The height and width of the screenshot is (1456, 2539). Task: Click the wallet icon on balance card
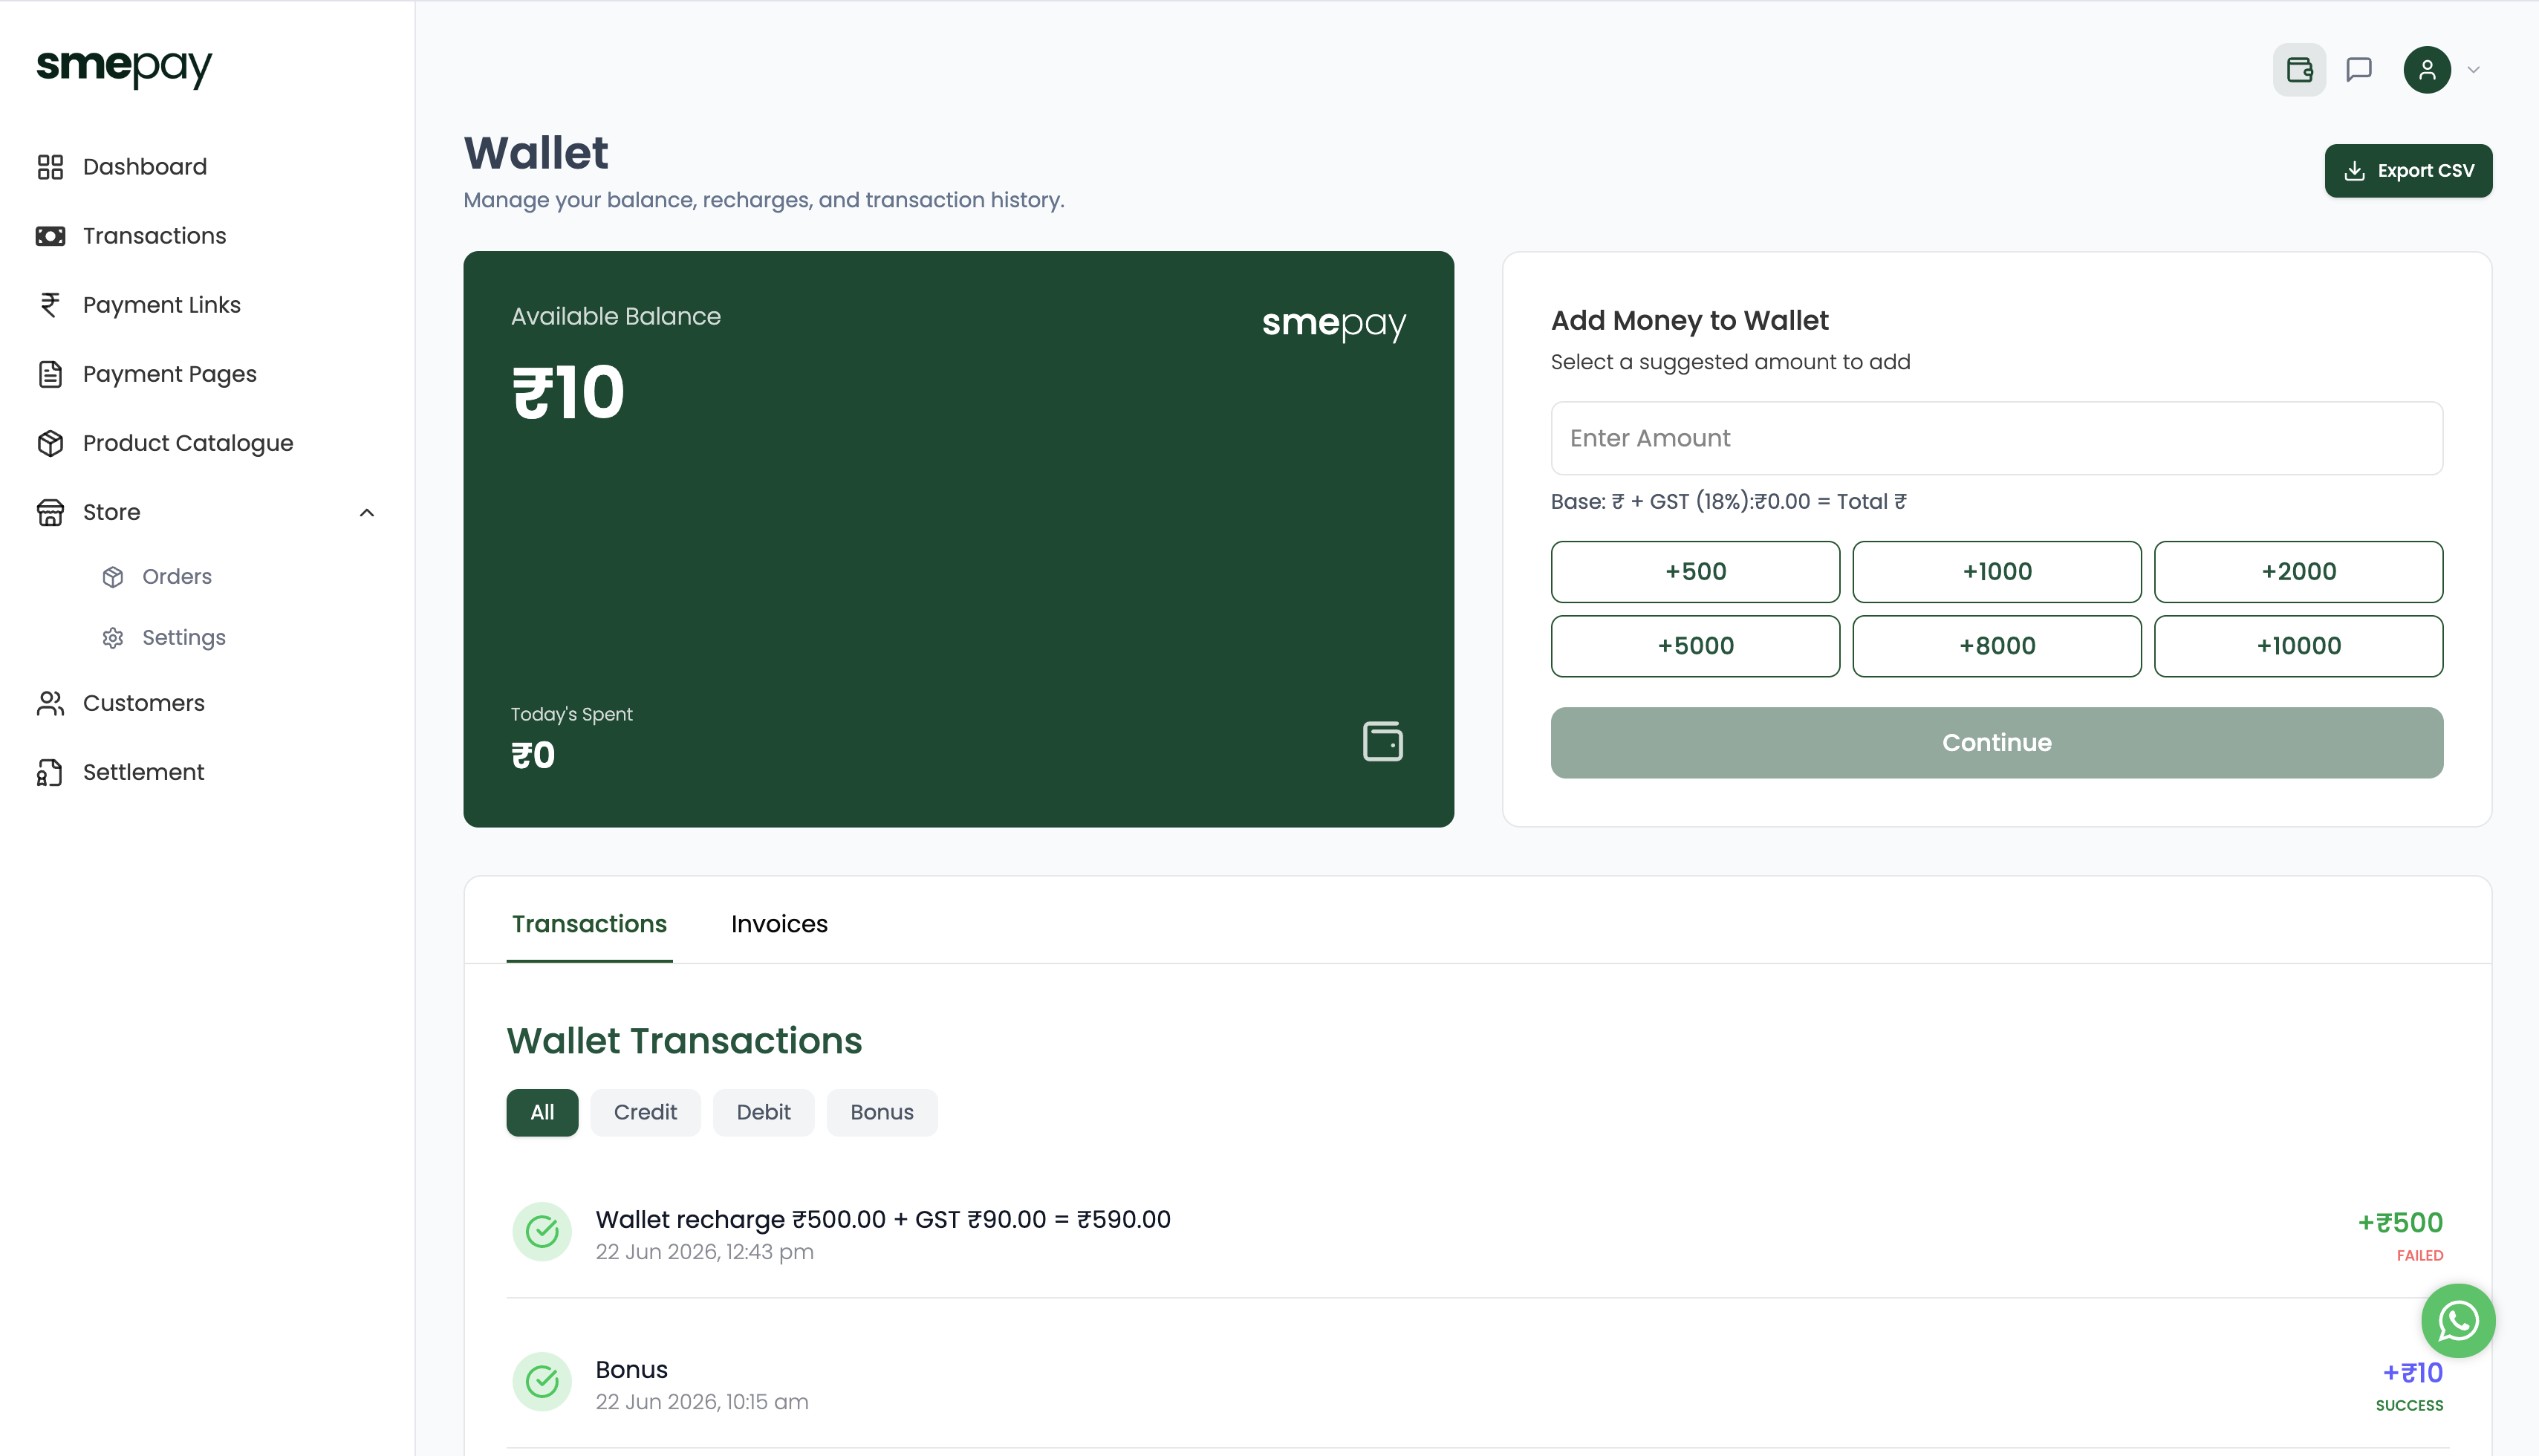pyautogui.click(x=1383, y=741)
